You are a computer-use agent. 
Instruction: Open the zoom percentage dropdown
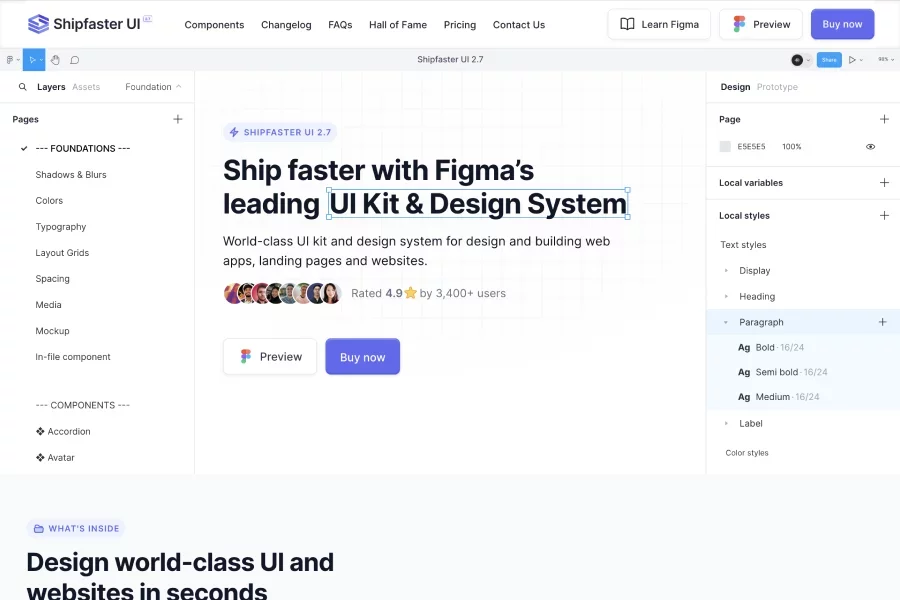[x=885, y=60]
